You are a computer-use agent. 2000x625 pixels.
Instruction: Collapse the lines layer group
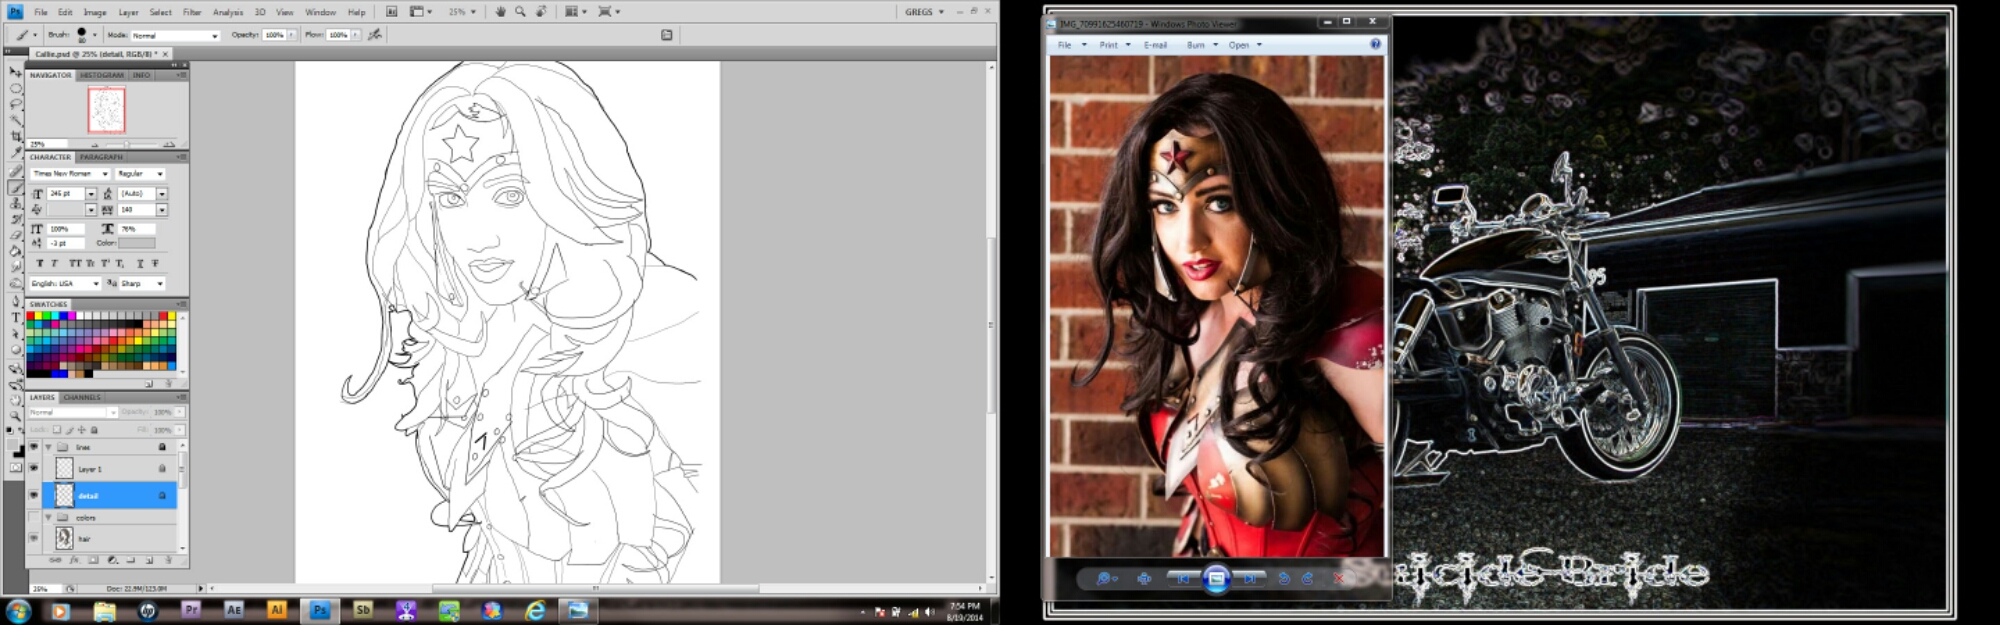48,447
